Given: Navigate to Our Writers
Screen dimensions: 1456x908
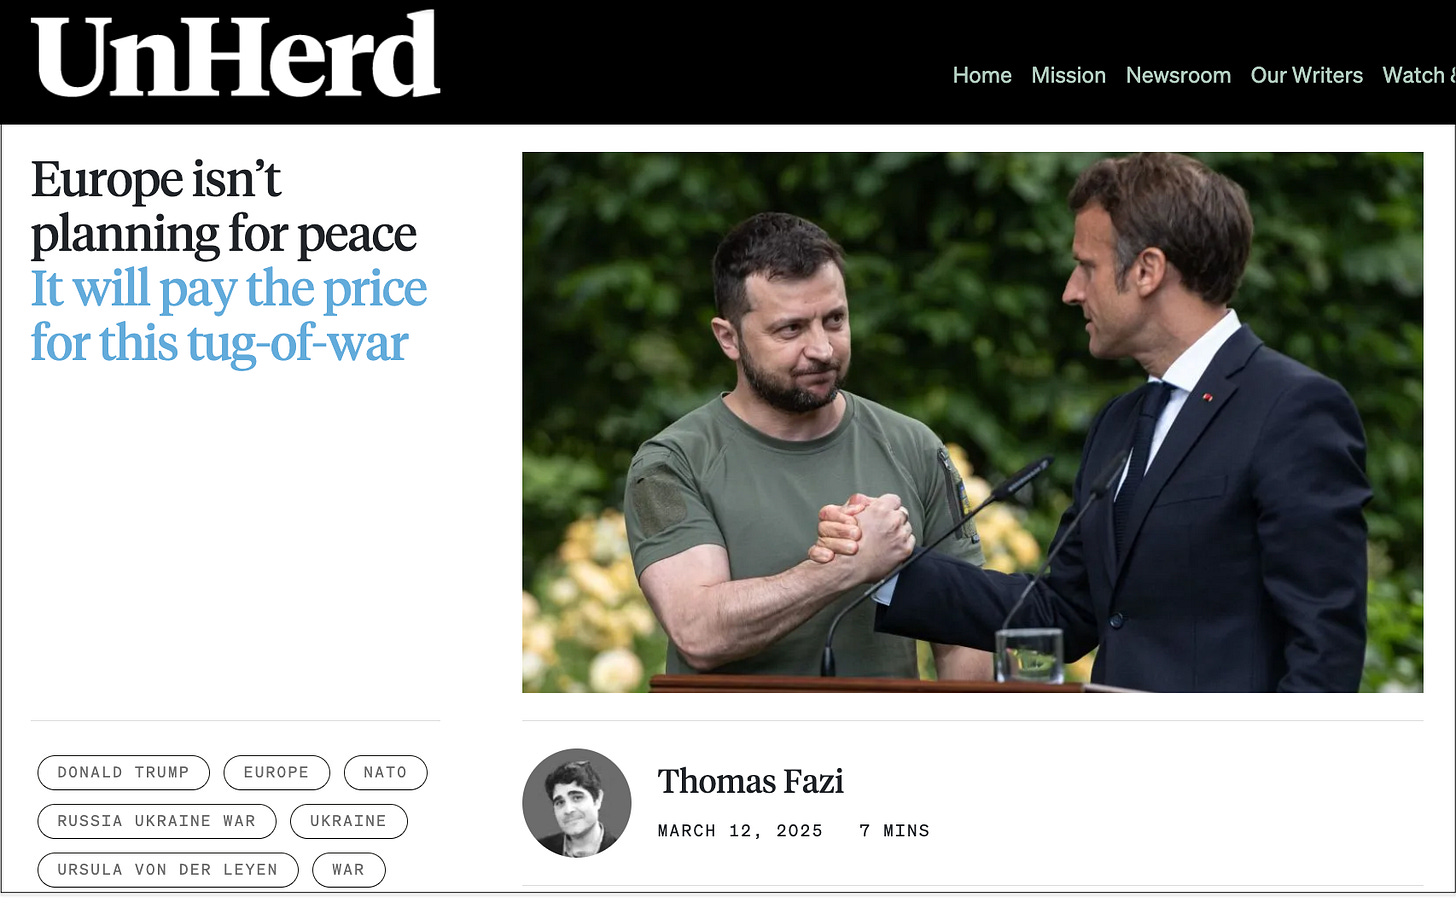Looking at the screenshot, I should pos(1306,75).
